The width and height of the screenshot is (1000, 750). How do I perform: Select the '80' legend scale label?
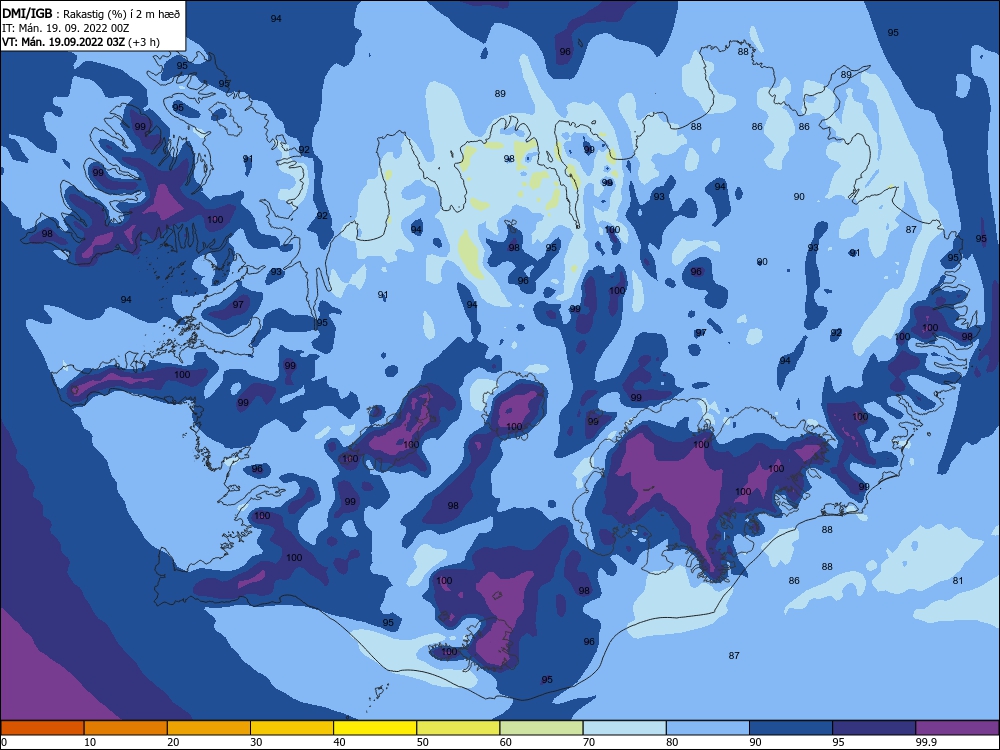click(x=672, y=742)
